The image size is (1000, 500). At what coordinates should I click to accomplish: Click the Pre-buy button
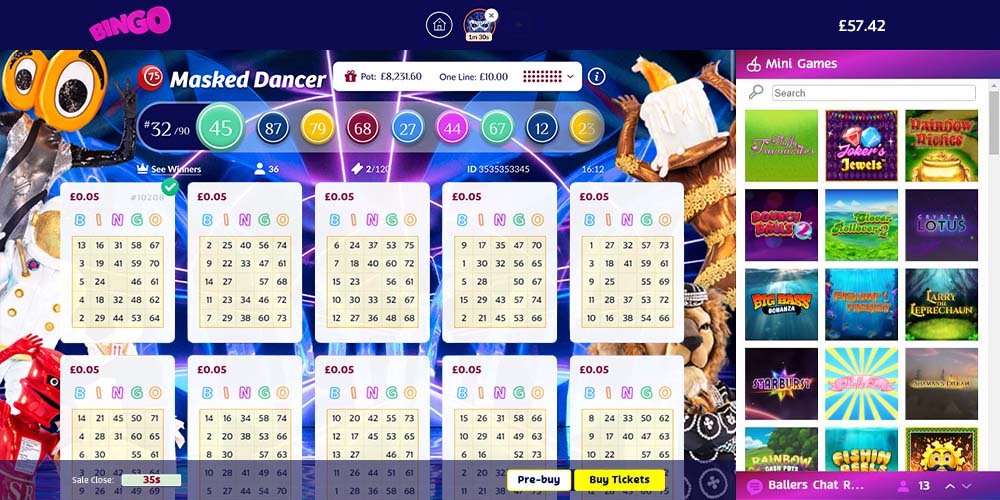539,480
